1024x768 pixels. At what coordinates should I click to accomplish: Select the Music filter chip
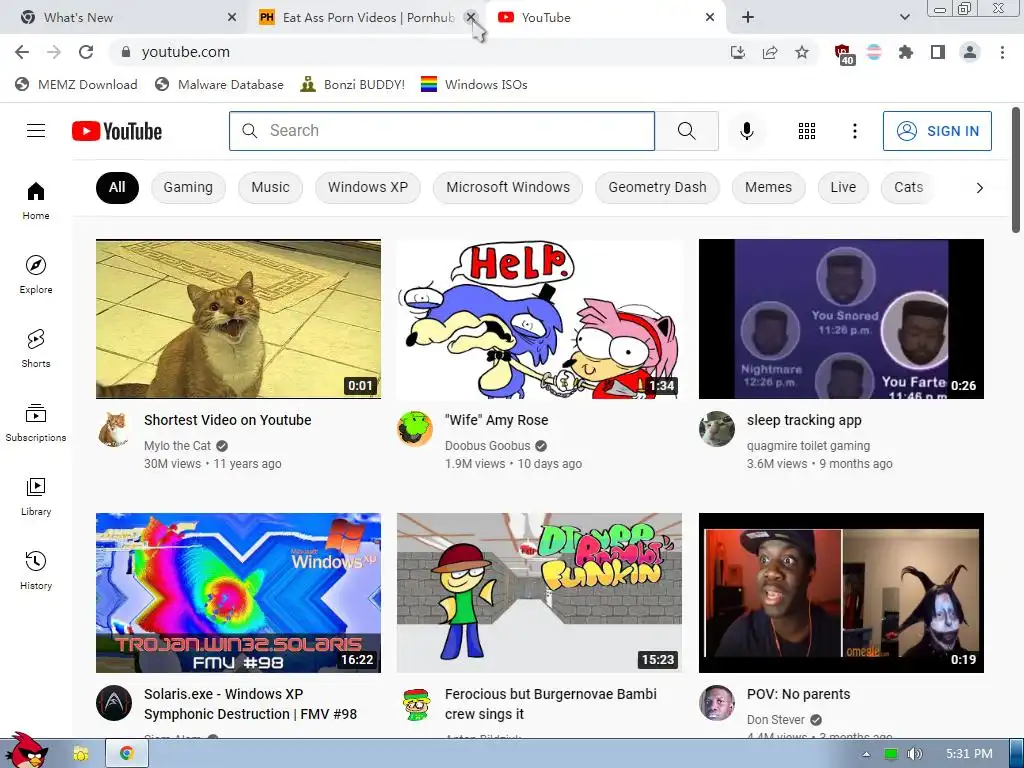tap(270, 187)
